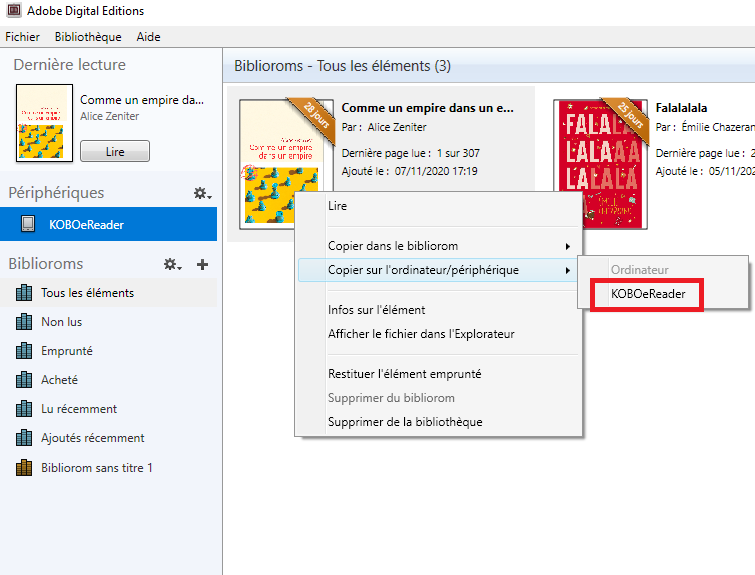The width and height of the screenshot is (755, 575).
Task: Open Infos sur l'élément
Action: [x=438, y=310]
